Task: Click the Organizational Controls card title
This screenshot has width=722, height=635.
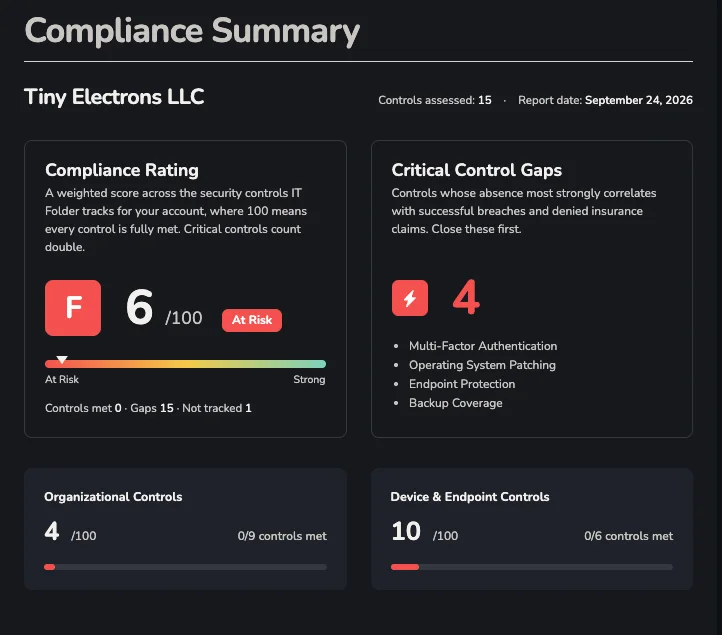Action: coord(113,497)
